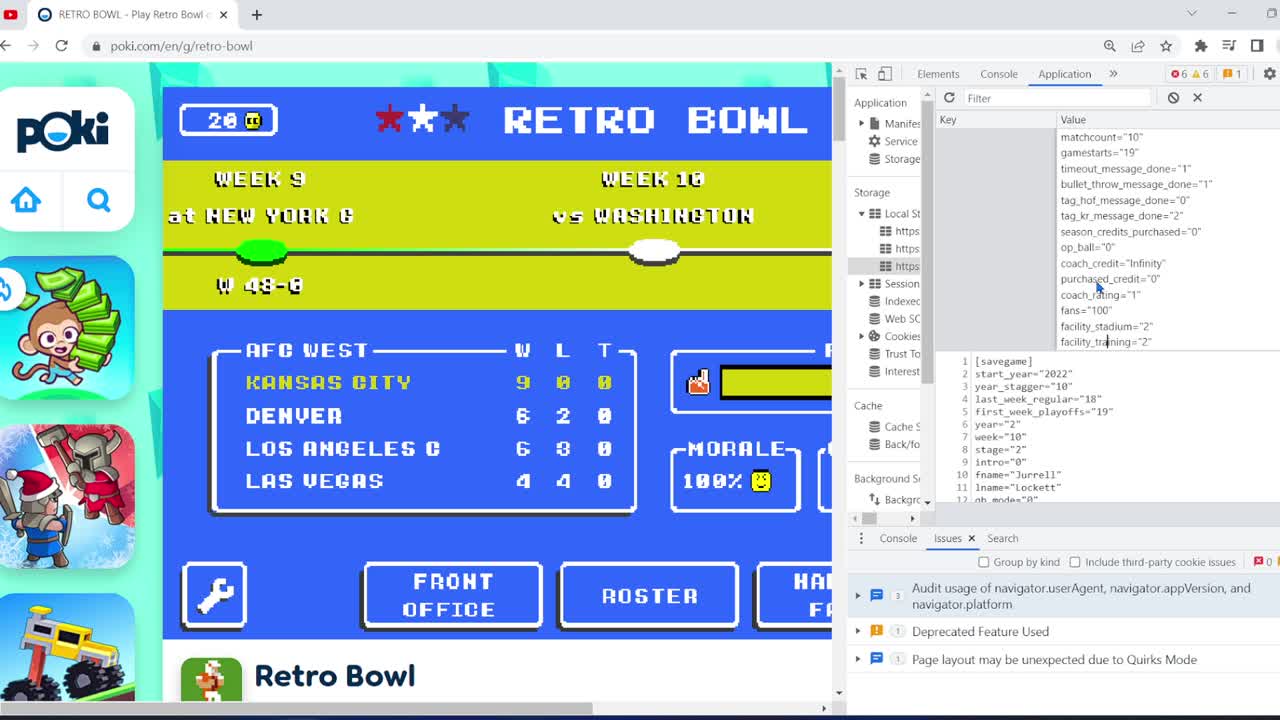This screenshot has height=720, width=1280.
Task: Collapse the Local Storage tree item
Action: [x=861, y=213]
